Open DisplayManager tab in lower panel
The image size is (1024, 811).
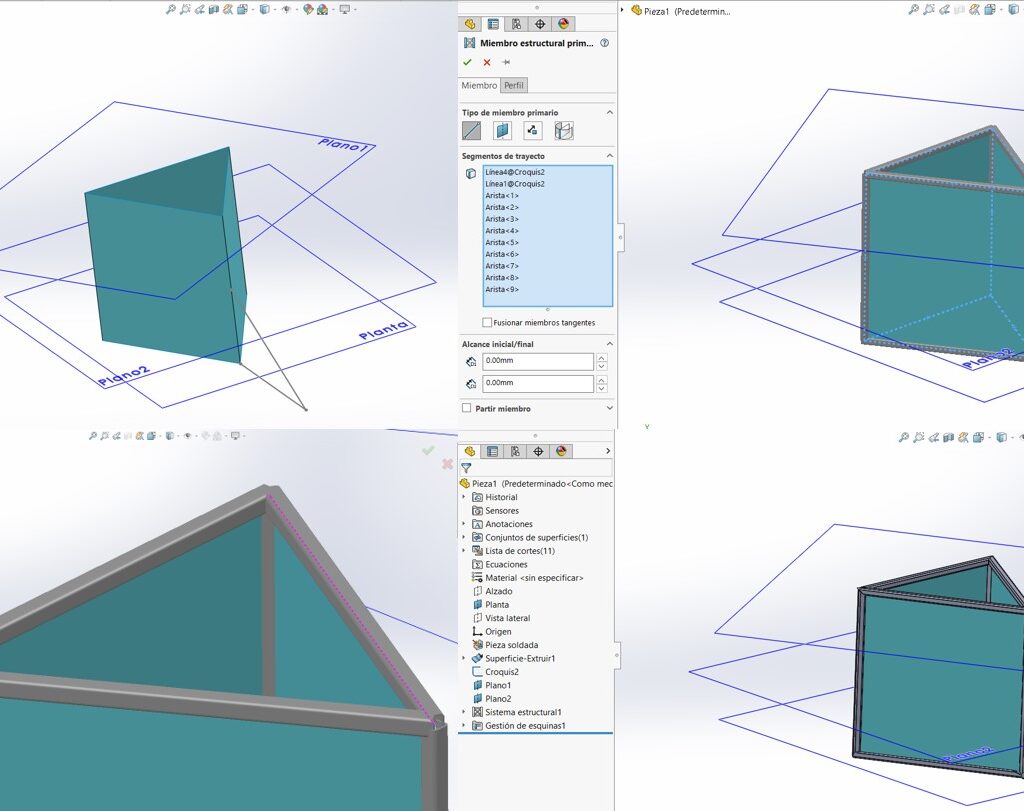pos(562,451)
